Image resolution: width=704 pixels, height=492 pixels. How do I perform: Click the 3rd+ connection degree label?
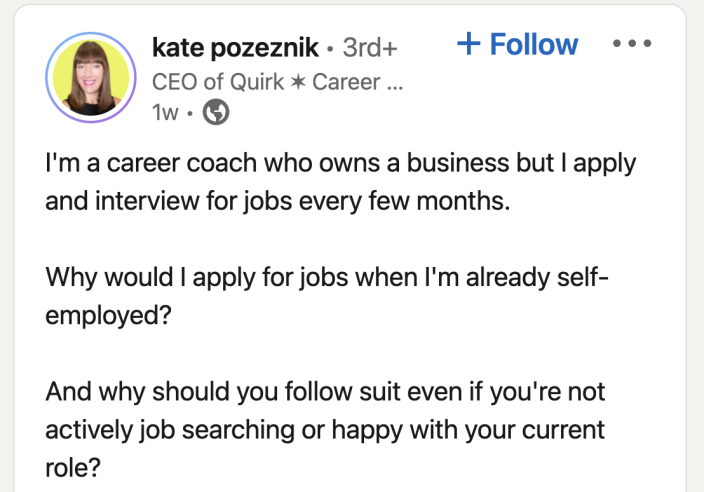370,46
